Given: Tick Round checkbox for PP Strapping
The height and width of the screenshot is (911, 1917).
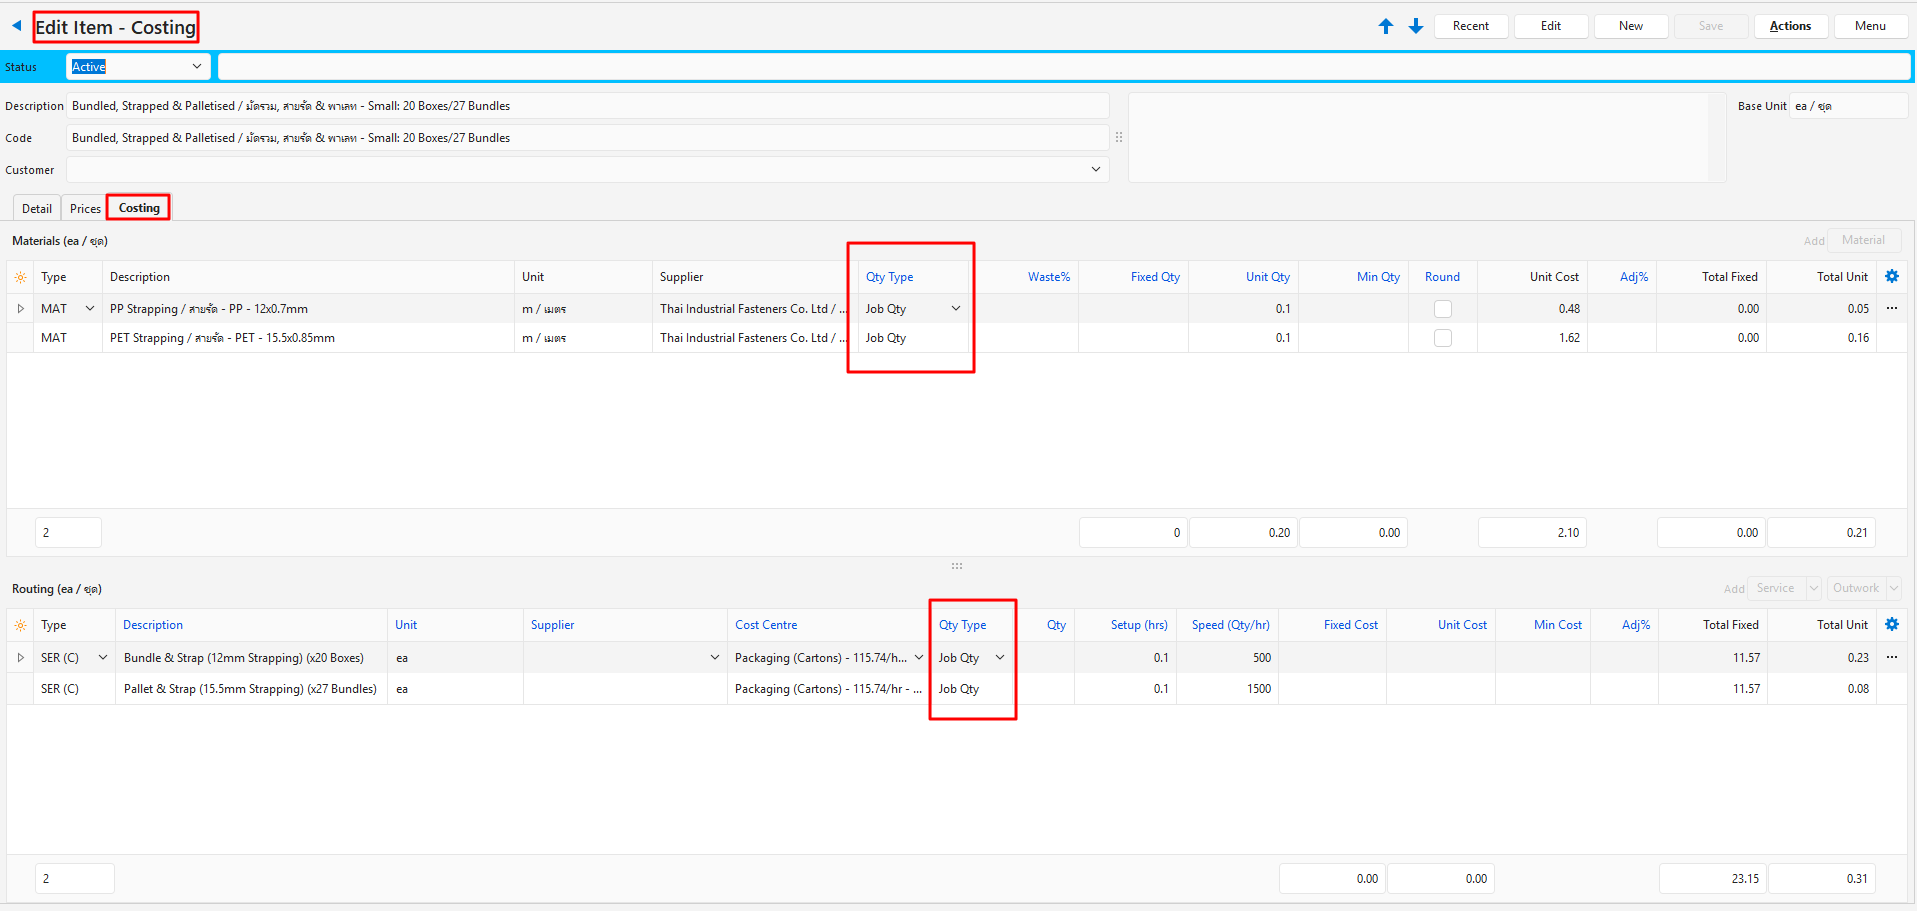Looking at the screenshot, I should pyautogui.click(x=1442, y=309).
